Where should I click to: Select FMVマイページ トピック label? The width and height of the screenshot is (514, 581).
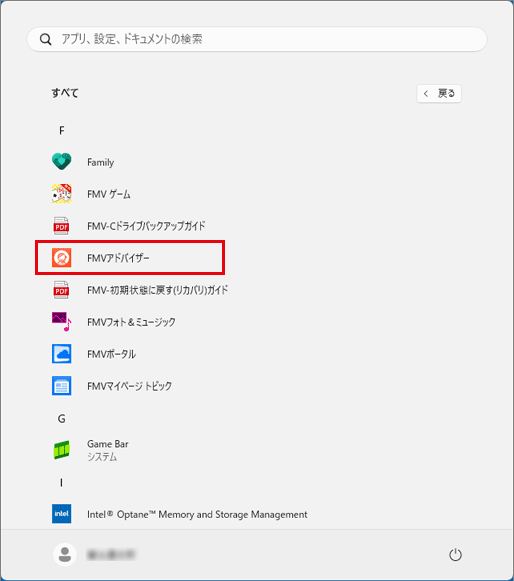tap(130, 386)
